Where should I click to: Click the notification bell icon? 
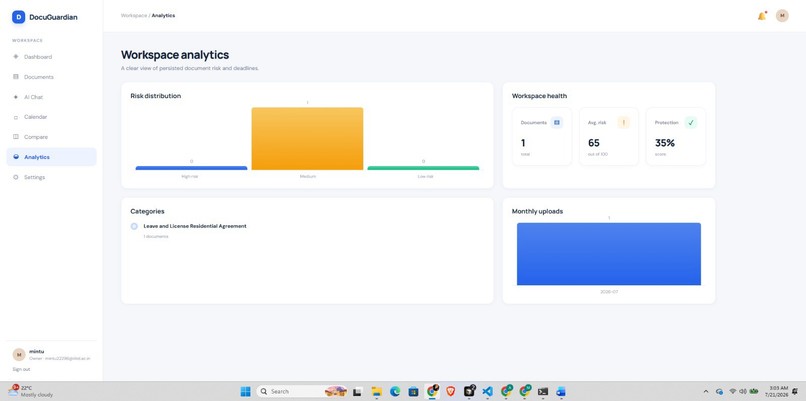pos(762,16)
